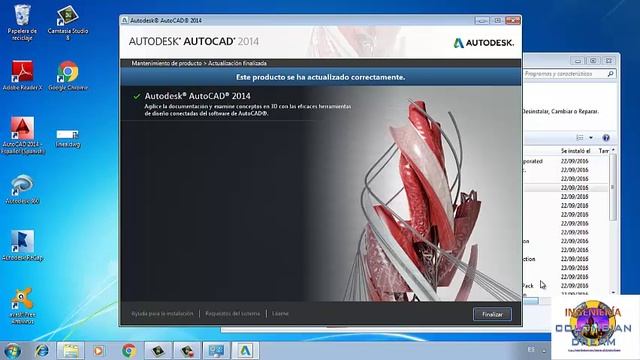Viewport: 640px width, 360px height.
Task: Open the file explorer taskbar button
Action: coord(71,351)
